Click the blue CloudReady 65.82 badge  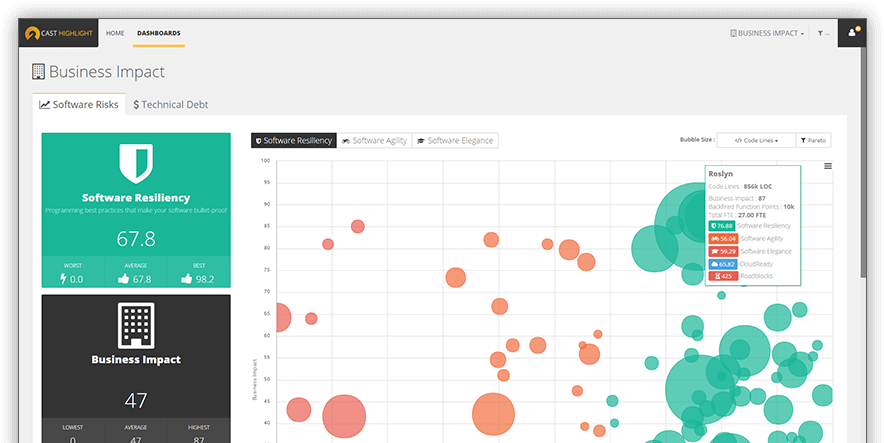click(x=723, y=263)
